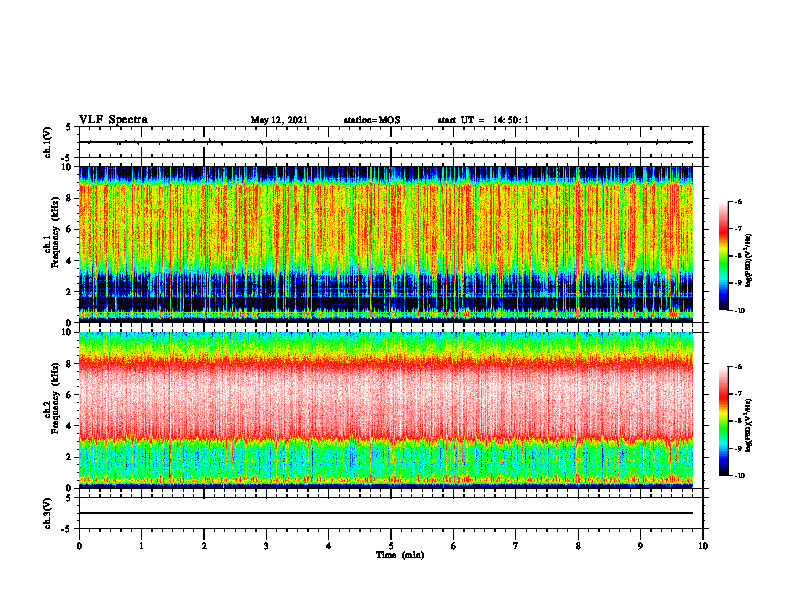Click the "2" kHz tick of ch.1 spectrogram
Screen dimensions: 792x612
pyautogui.click(x=70, y=291)
